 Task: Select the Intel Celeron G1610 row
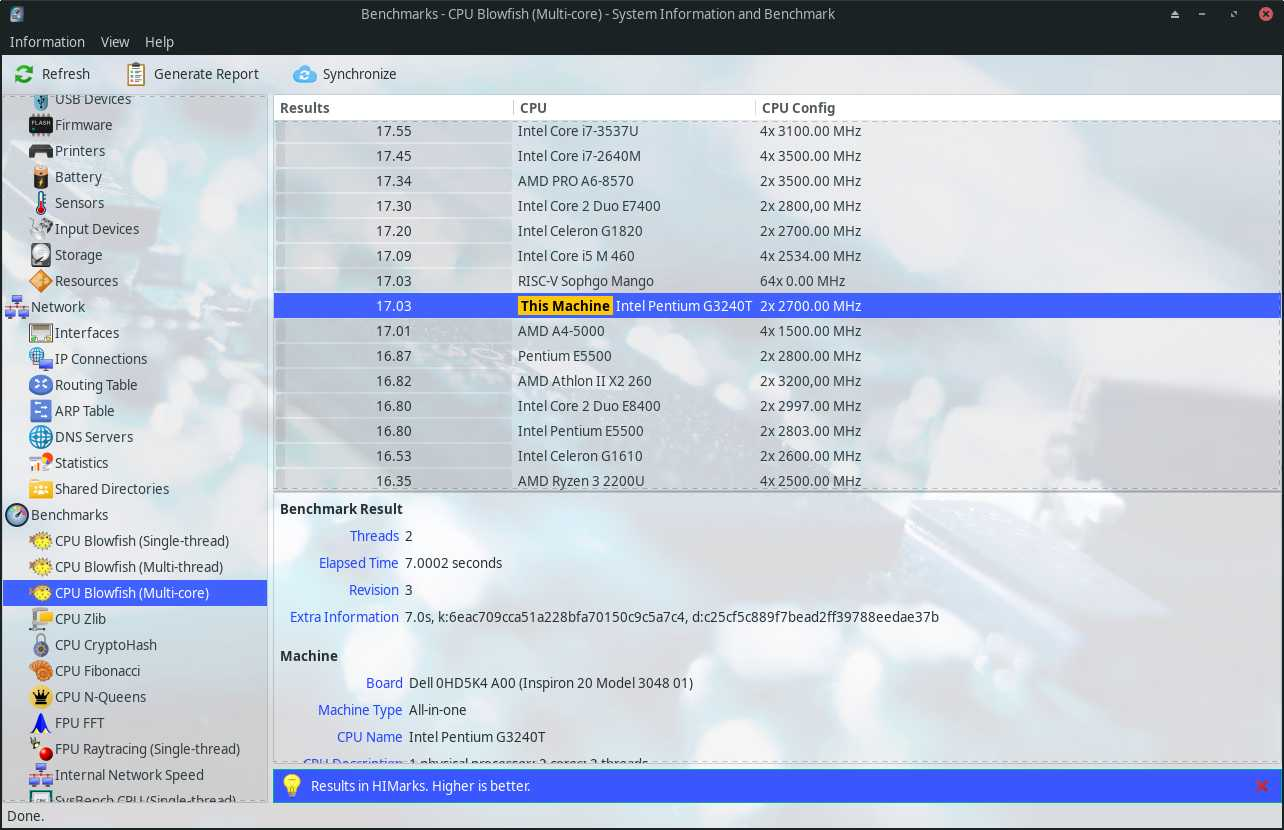(777, 456)
